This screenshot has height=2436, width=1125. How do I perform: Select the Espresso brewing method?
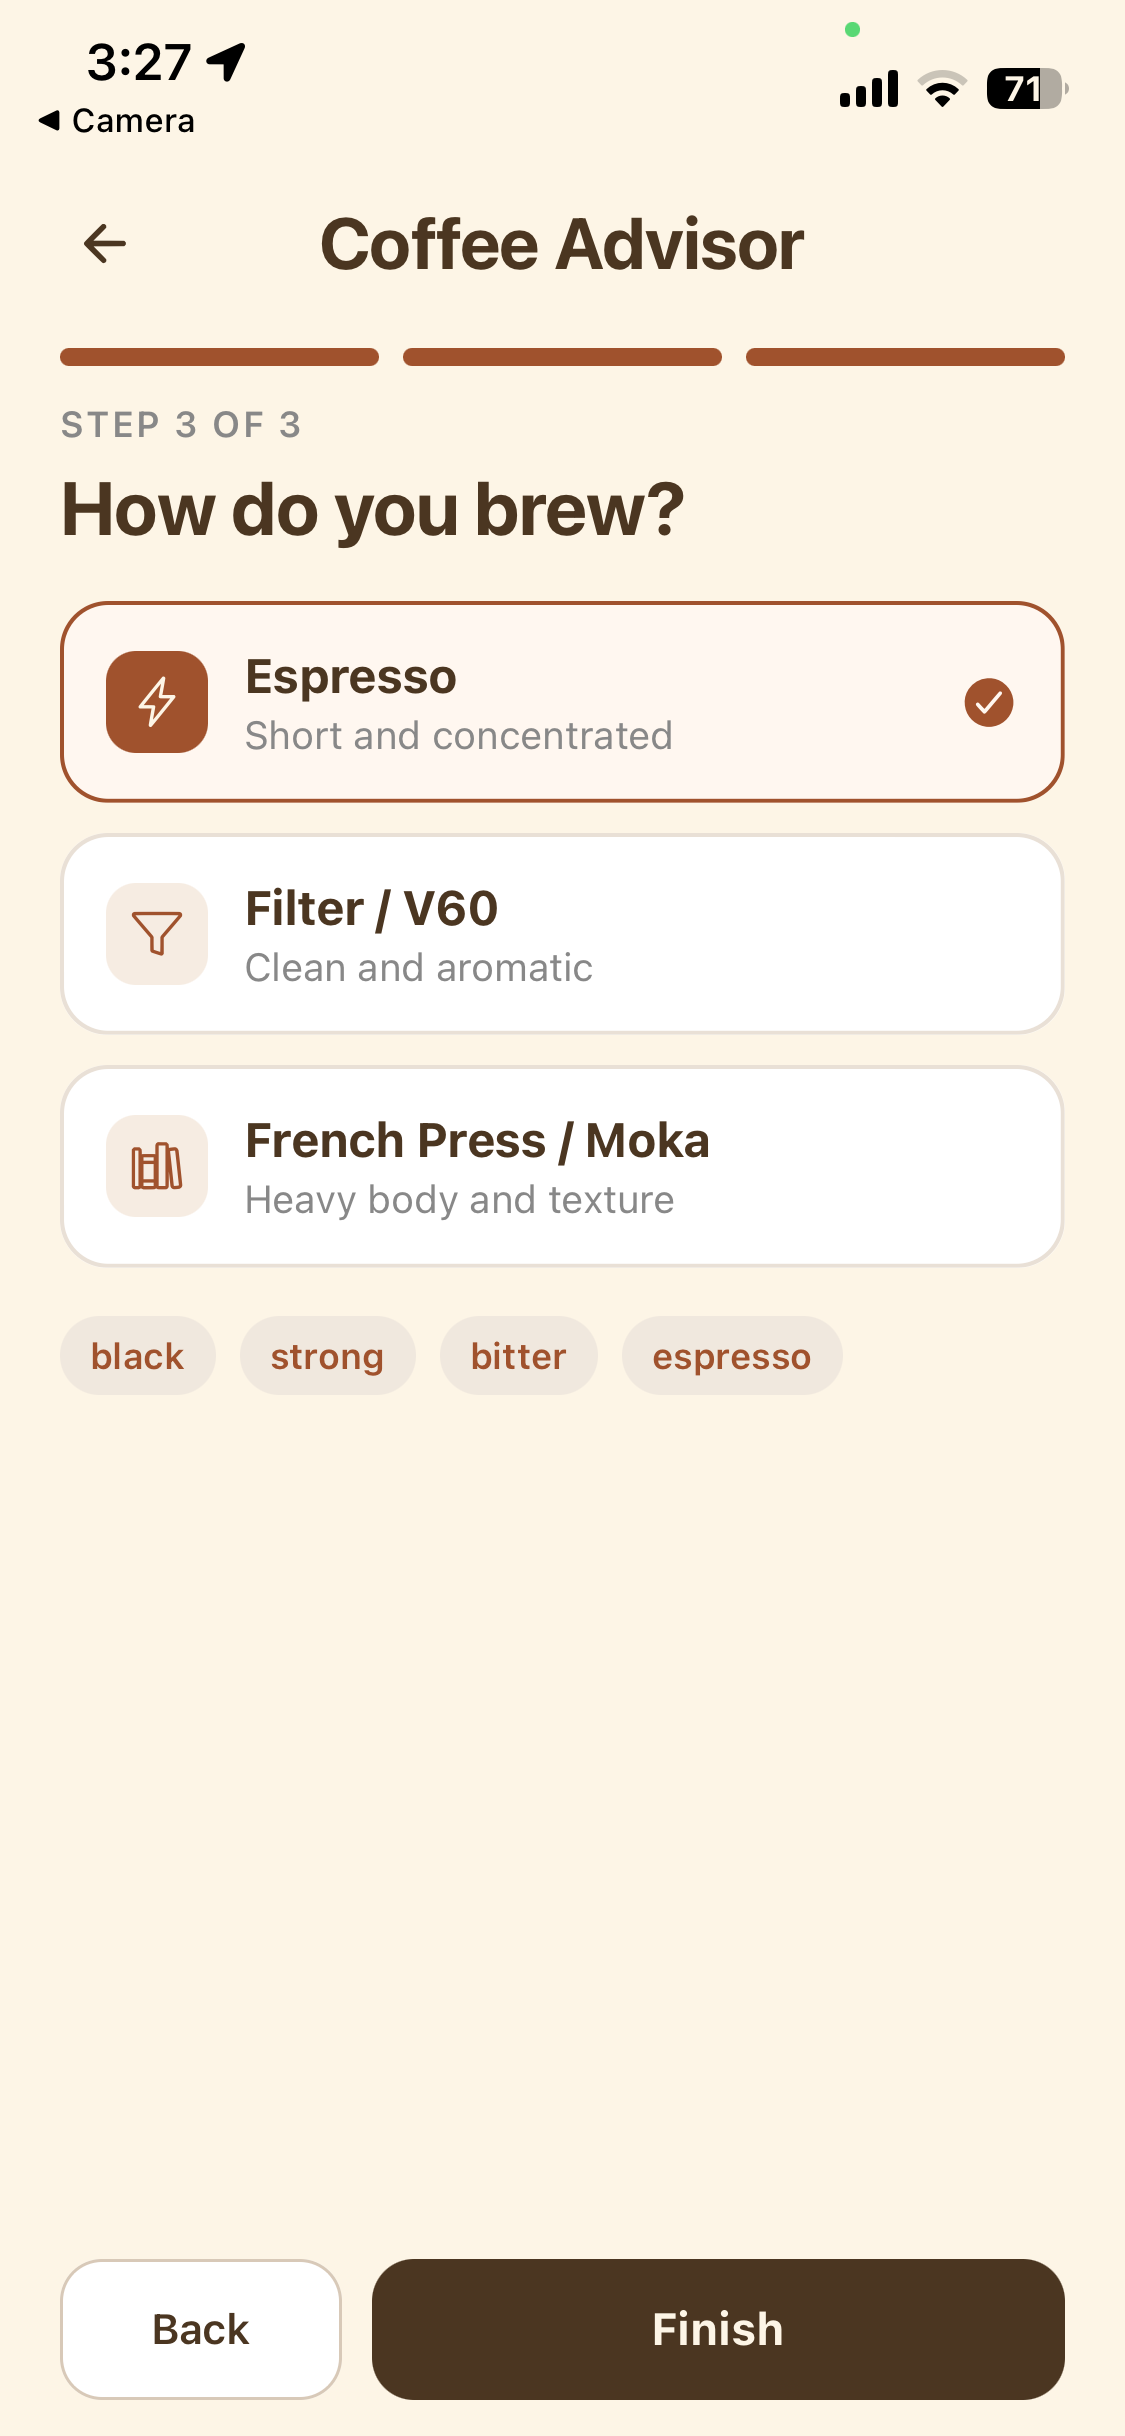(x=562, y=702)
